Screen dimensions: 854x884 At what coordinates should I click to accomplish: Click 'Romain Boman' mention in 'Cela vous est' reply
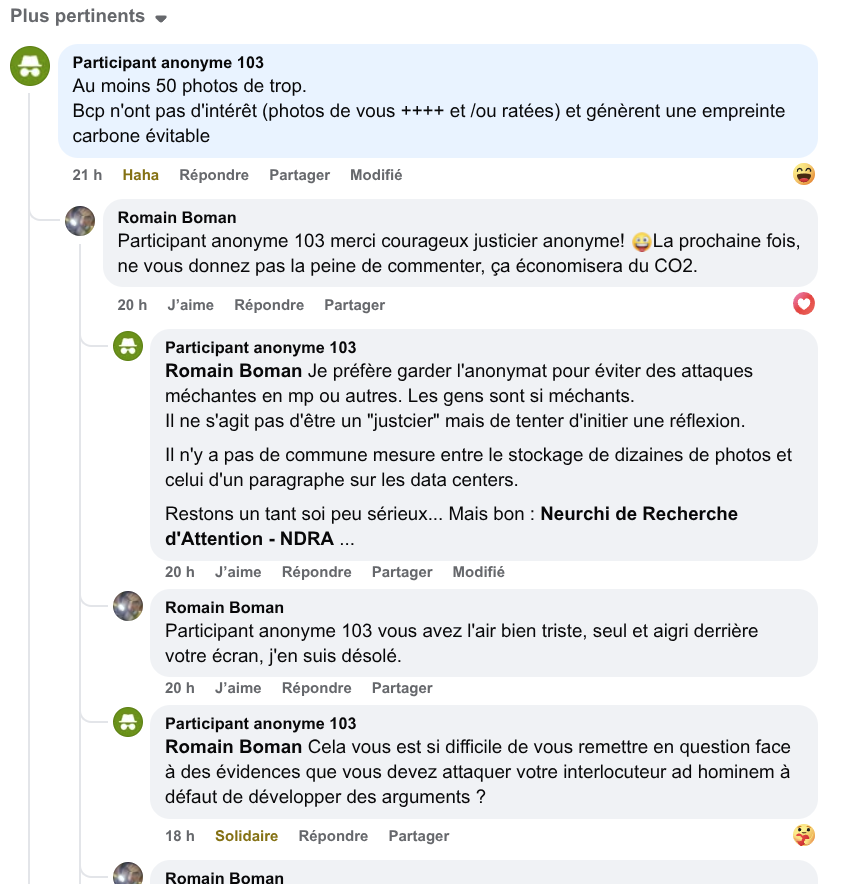pos(233,747)
